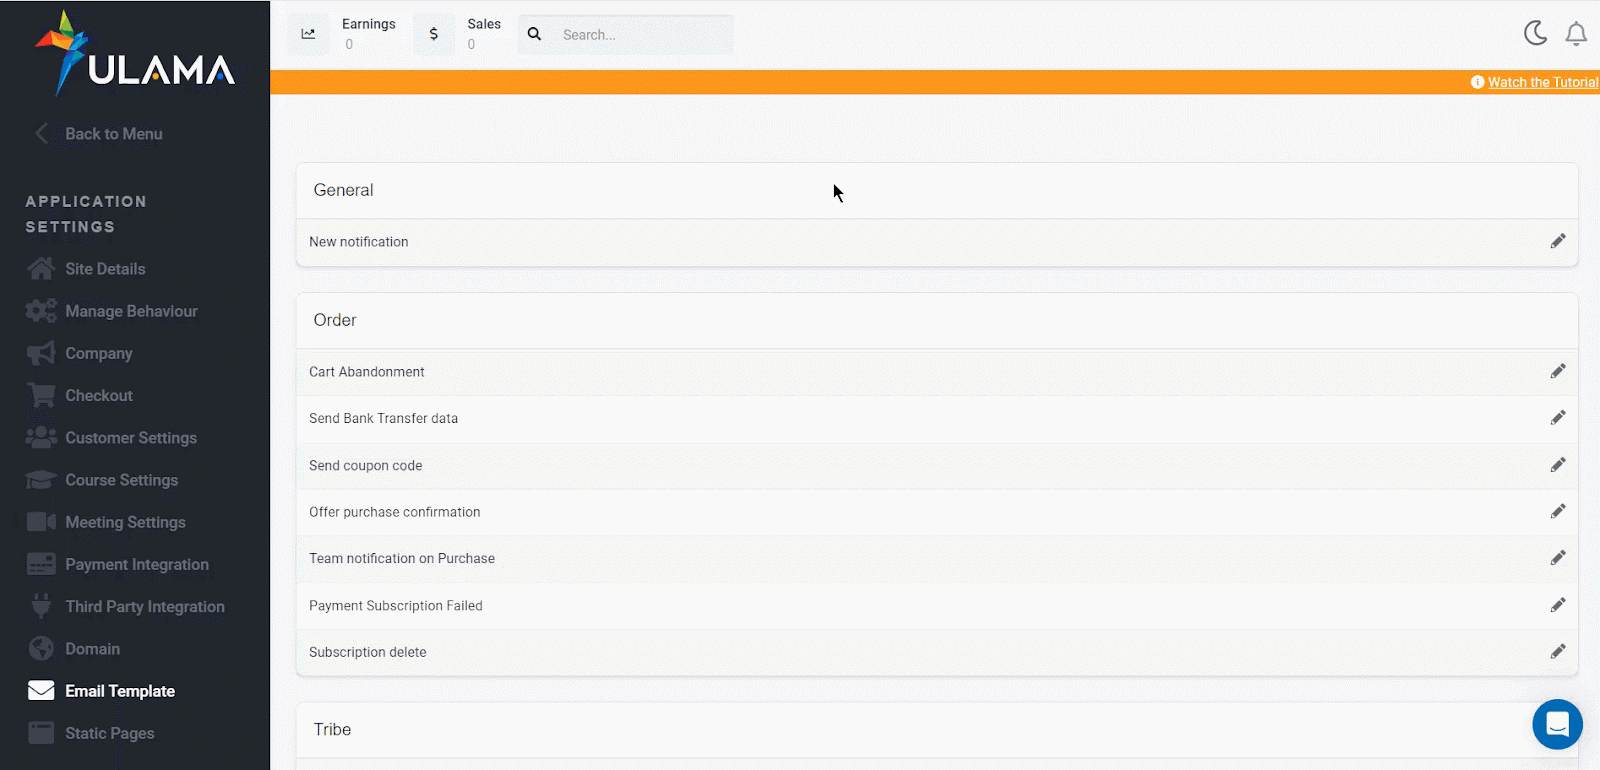Screen dimensions: 1600x770
Task: Click the tutorial info icon
Action: click(1477, 82)
